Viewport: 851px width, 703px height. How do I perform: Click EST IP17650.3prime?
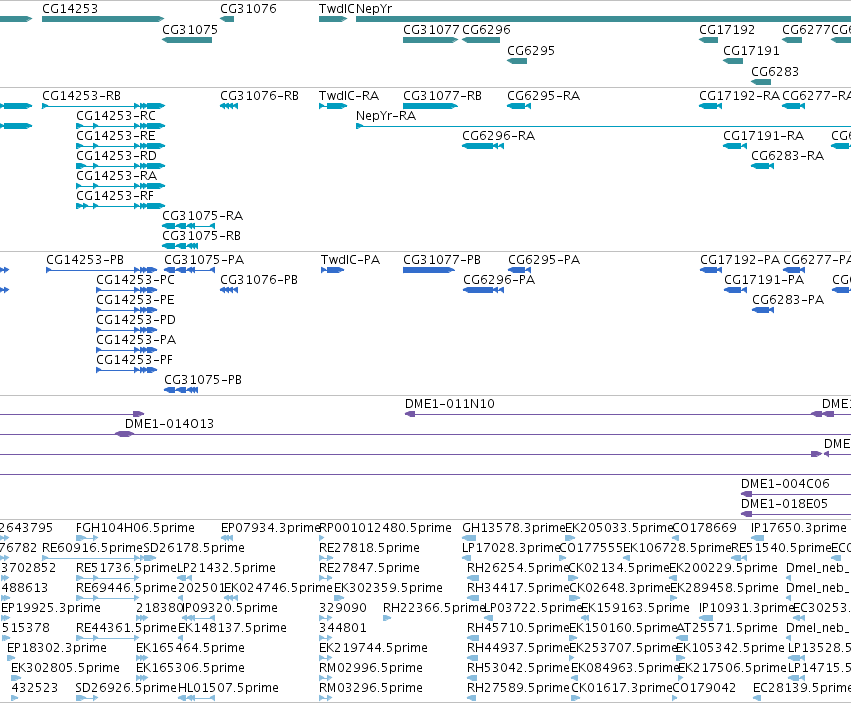(798, 528)
